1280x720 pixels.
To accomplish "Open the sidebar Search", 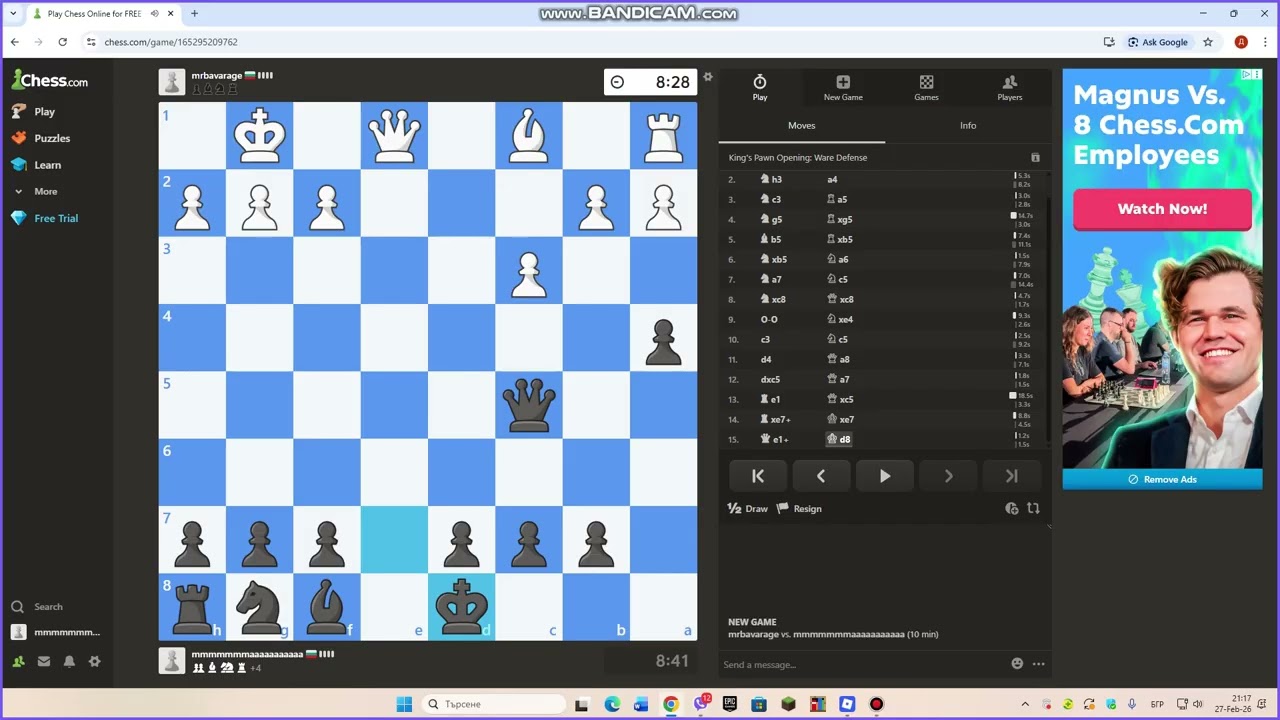I will point(38,607).
